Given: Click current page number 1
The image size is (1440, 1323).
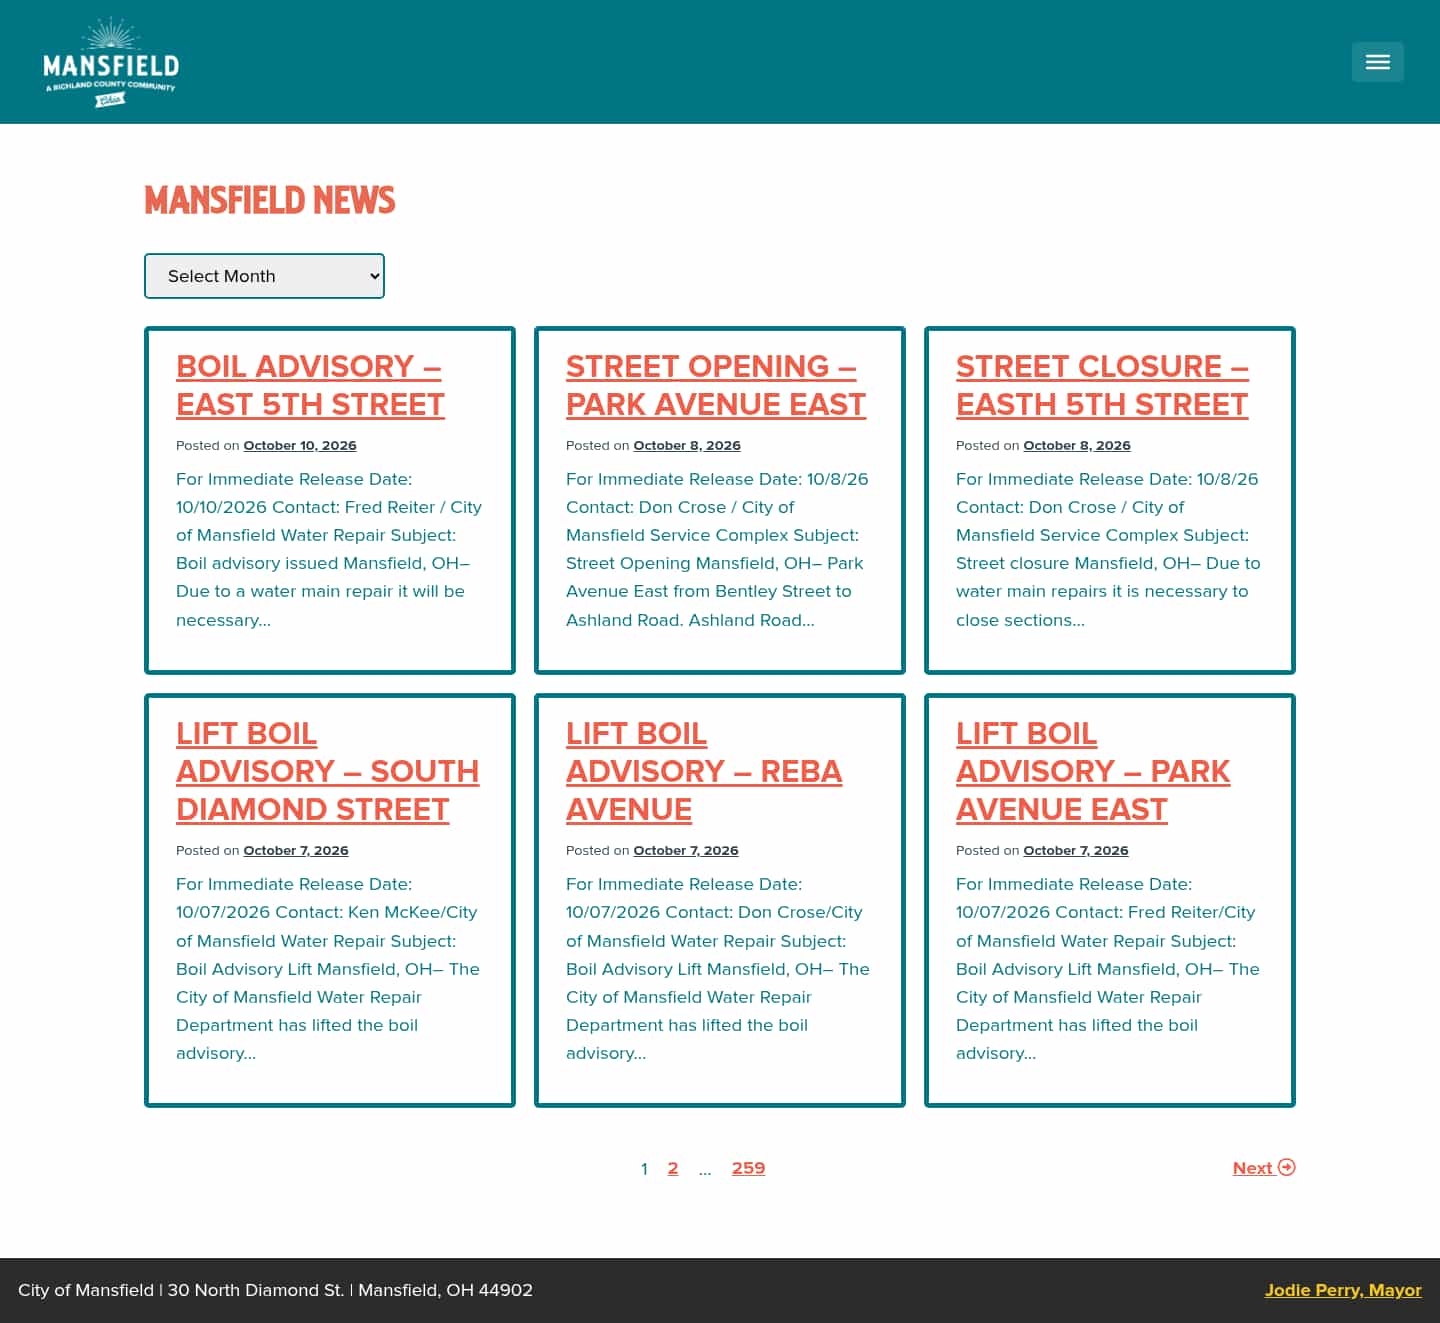Looking at the screenshot, I should point(644,1168).
